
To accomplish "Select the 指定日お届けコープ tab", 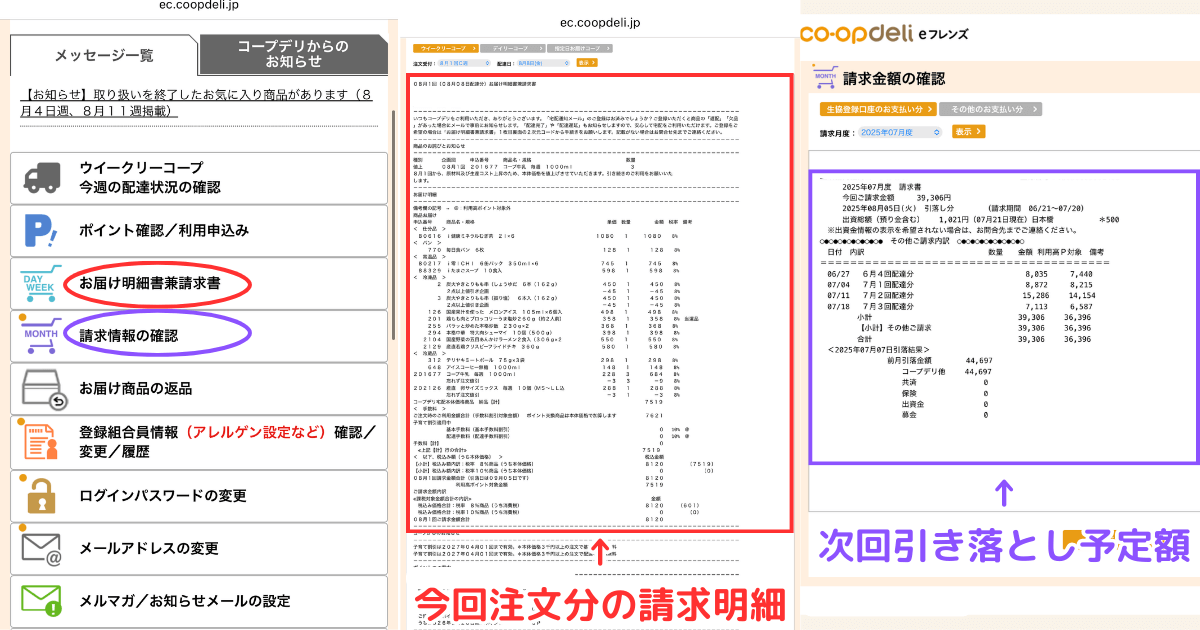I will (x=578, y=47).
